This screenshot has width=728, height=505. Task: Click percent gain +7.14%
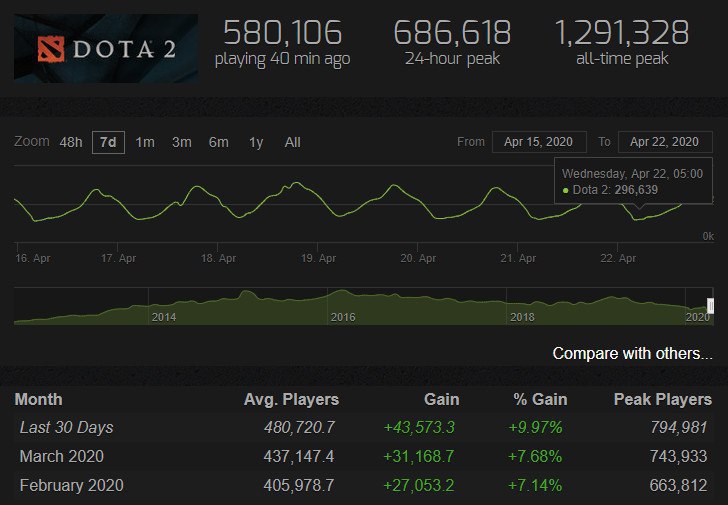pos(535,486)
